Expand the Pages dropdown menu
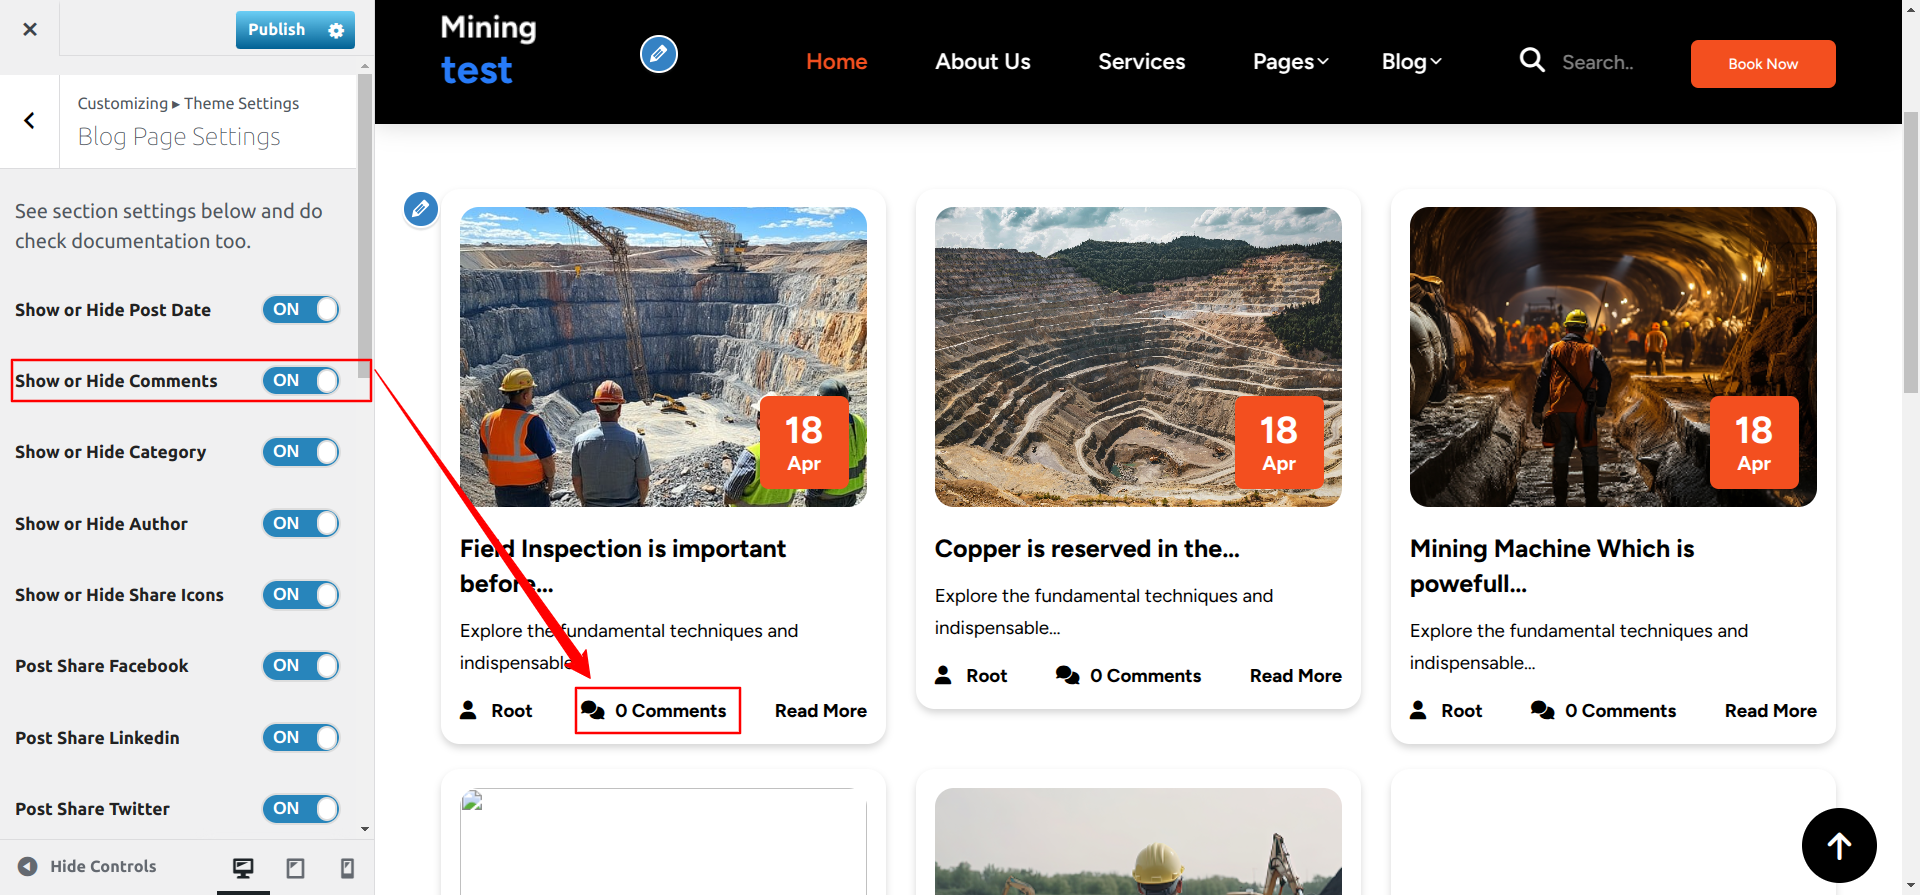 point(1290,62)
